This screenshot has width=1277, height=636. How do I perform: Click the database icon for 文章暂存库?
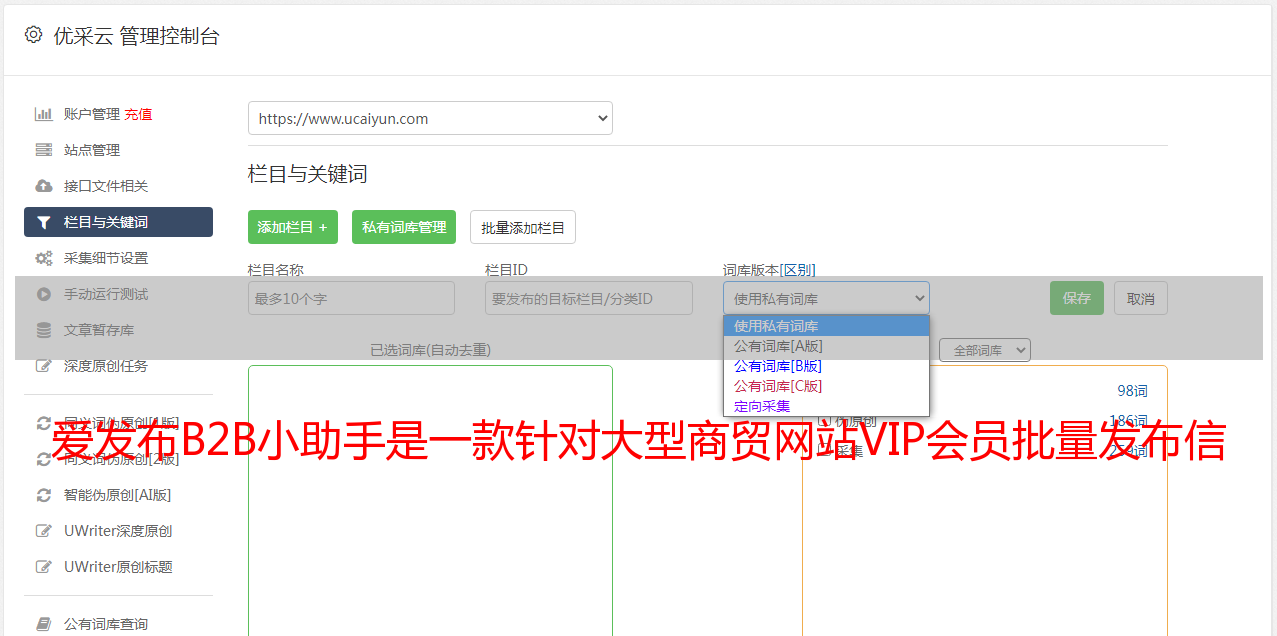coord(43,330)
